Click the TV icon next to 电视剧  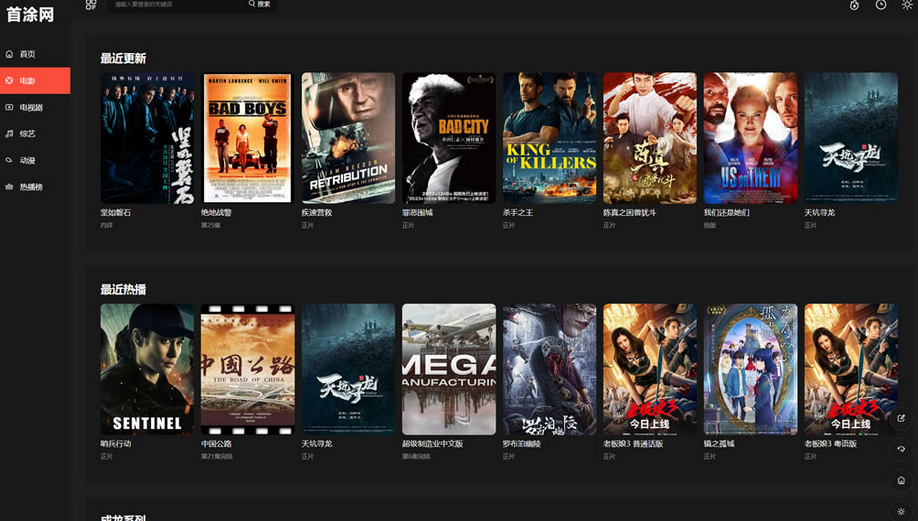point(9,108)
